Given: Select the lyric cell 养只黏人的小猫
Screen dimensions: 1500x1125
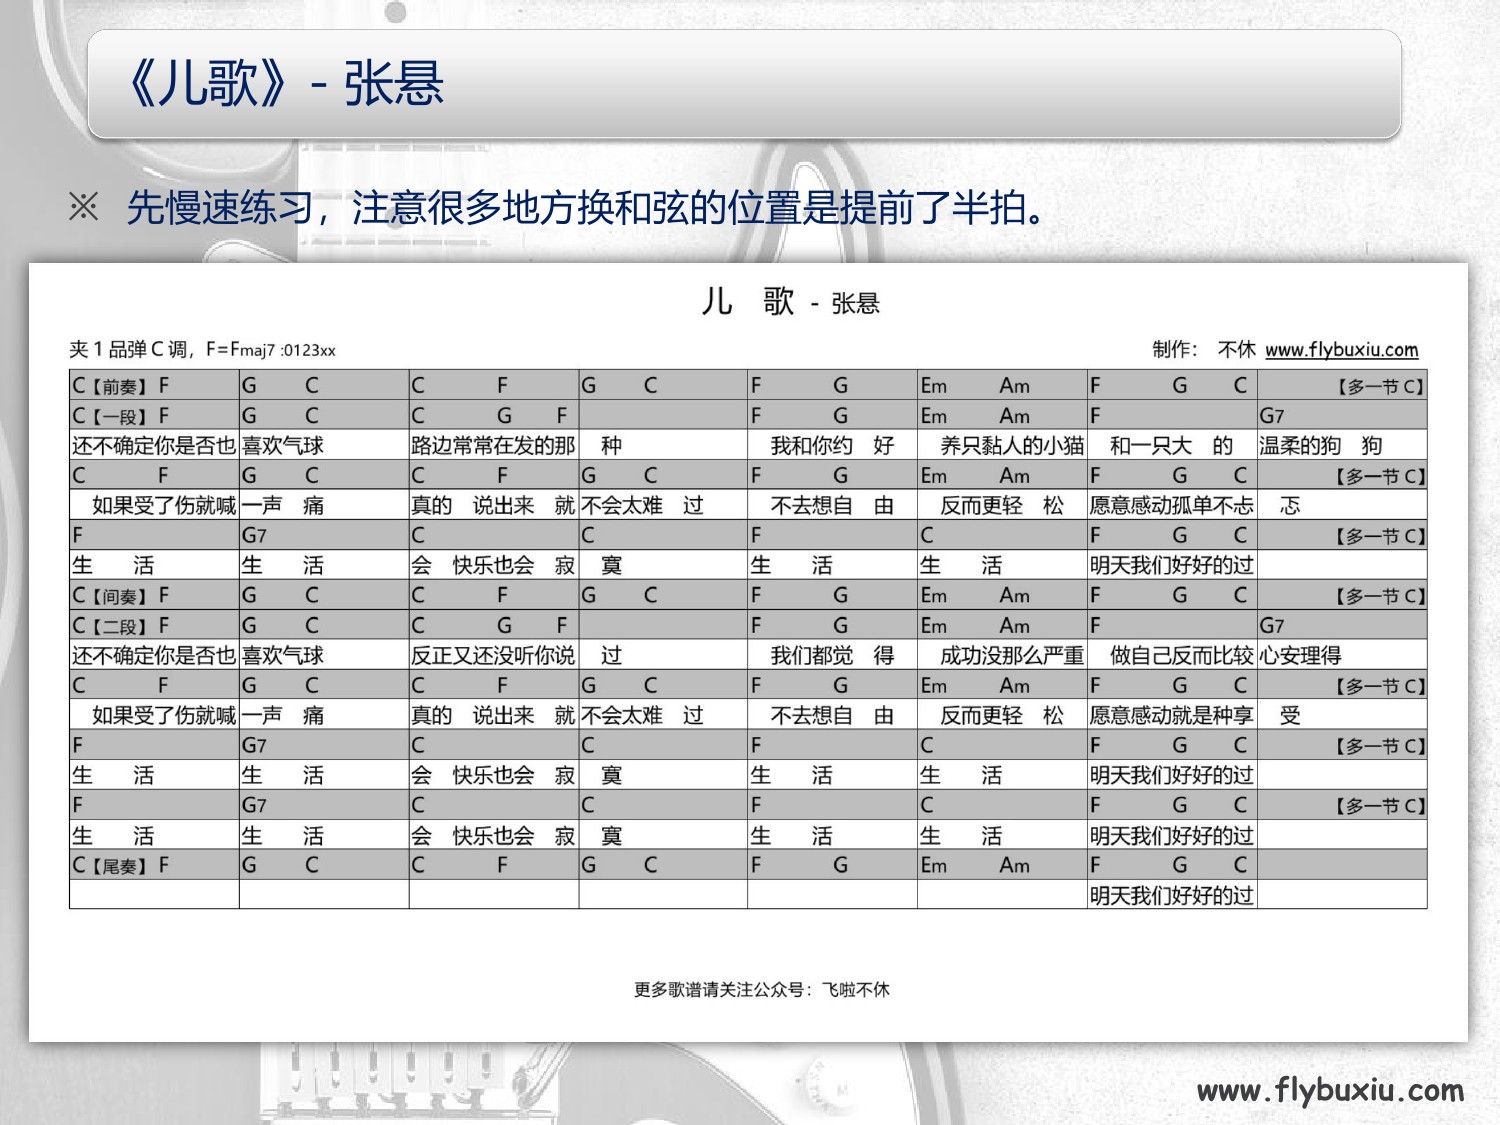Looking at the screenshot, I should (1002, 445).
